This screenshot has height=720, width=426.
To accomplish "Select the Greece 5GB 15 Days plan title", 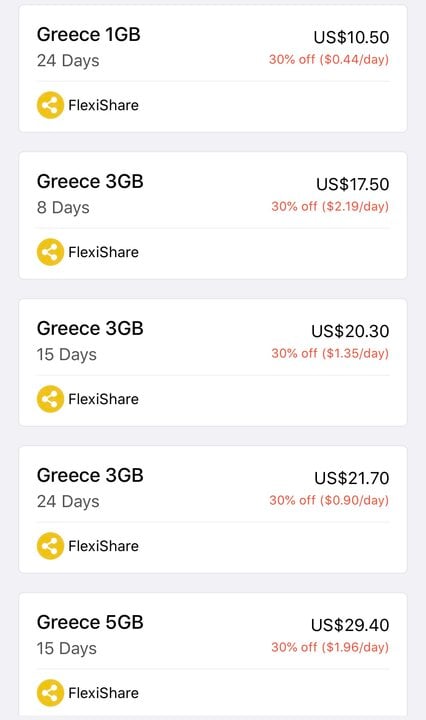I will coord(90,622).
